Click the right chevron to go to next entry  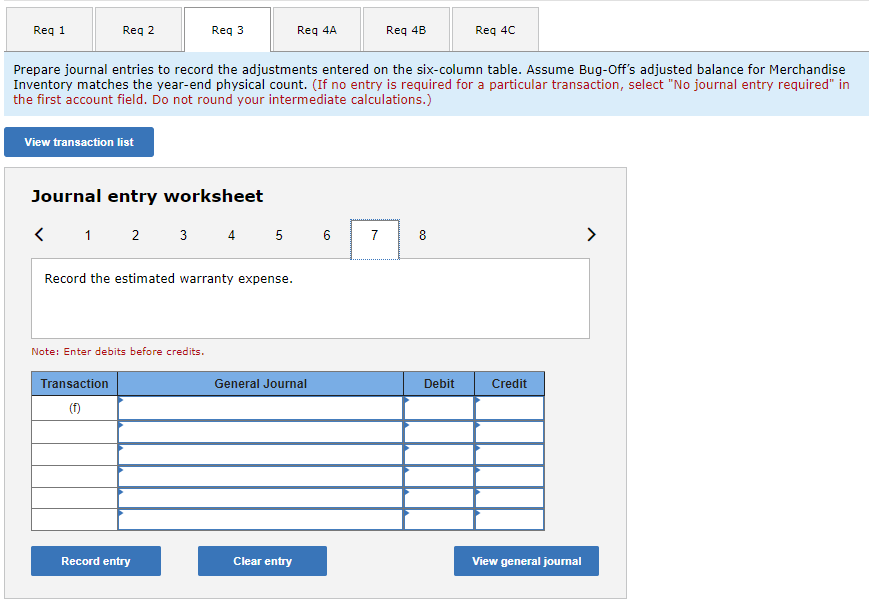591,234
